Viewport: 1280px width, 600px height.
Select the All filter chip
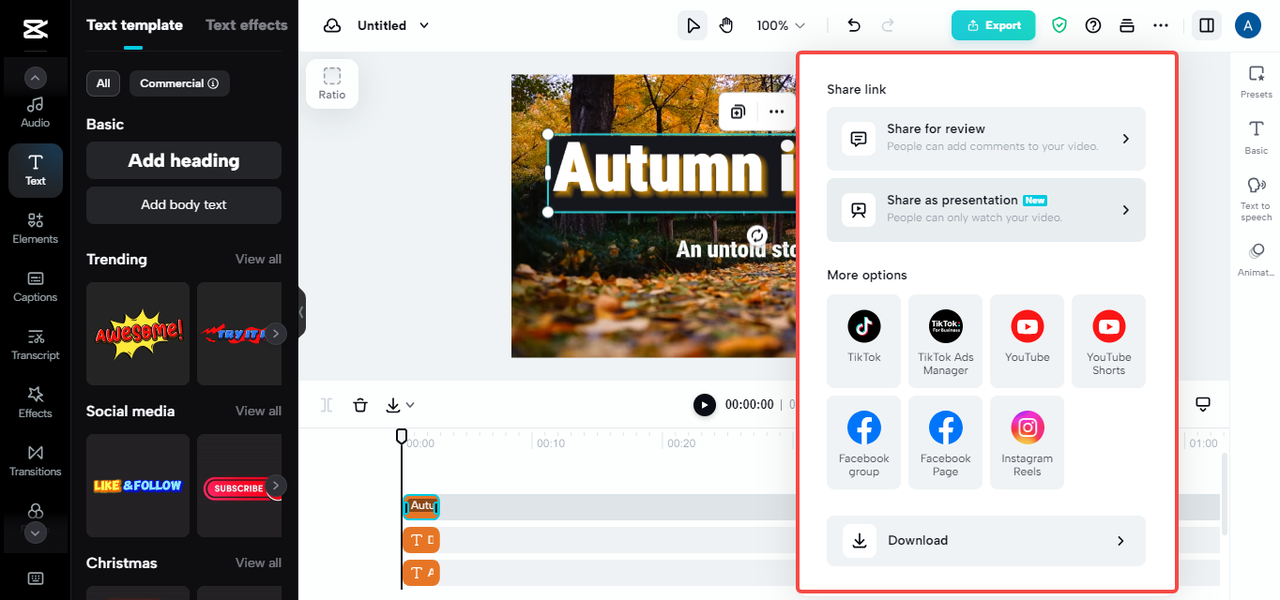[103, 83]
